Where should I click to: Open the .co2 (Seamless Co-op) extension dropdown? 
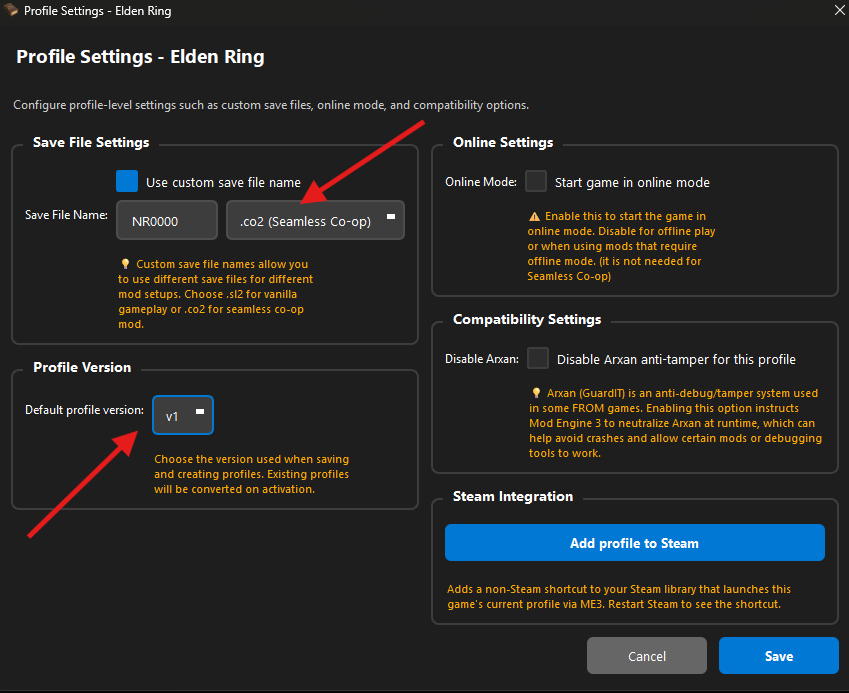315,221
